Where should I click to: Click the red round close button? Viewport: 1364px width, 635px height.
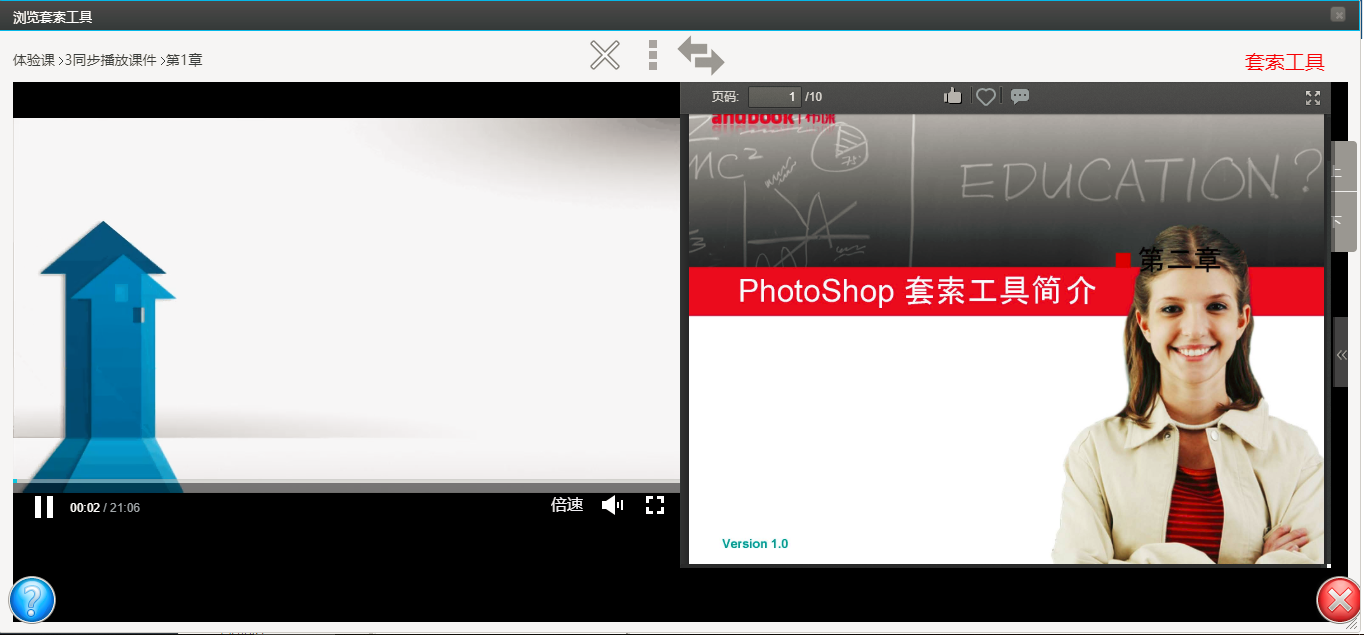tap(1339, 601)
